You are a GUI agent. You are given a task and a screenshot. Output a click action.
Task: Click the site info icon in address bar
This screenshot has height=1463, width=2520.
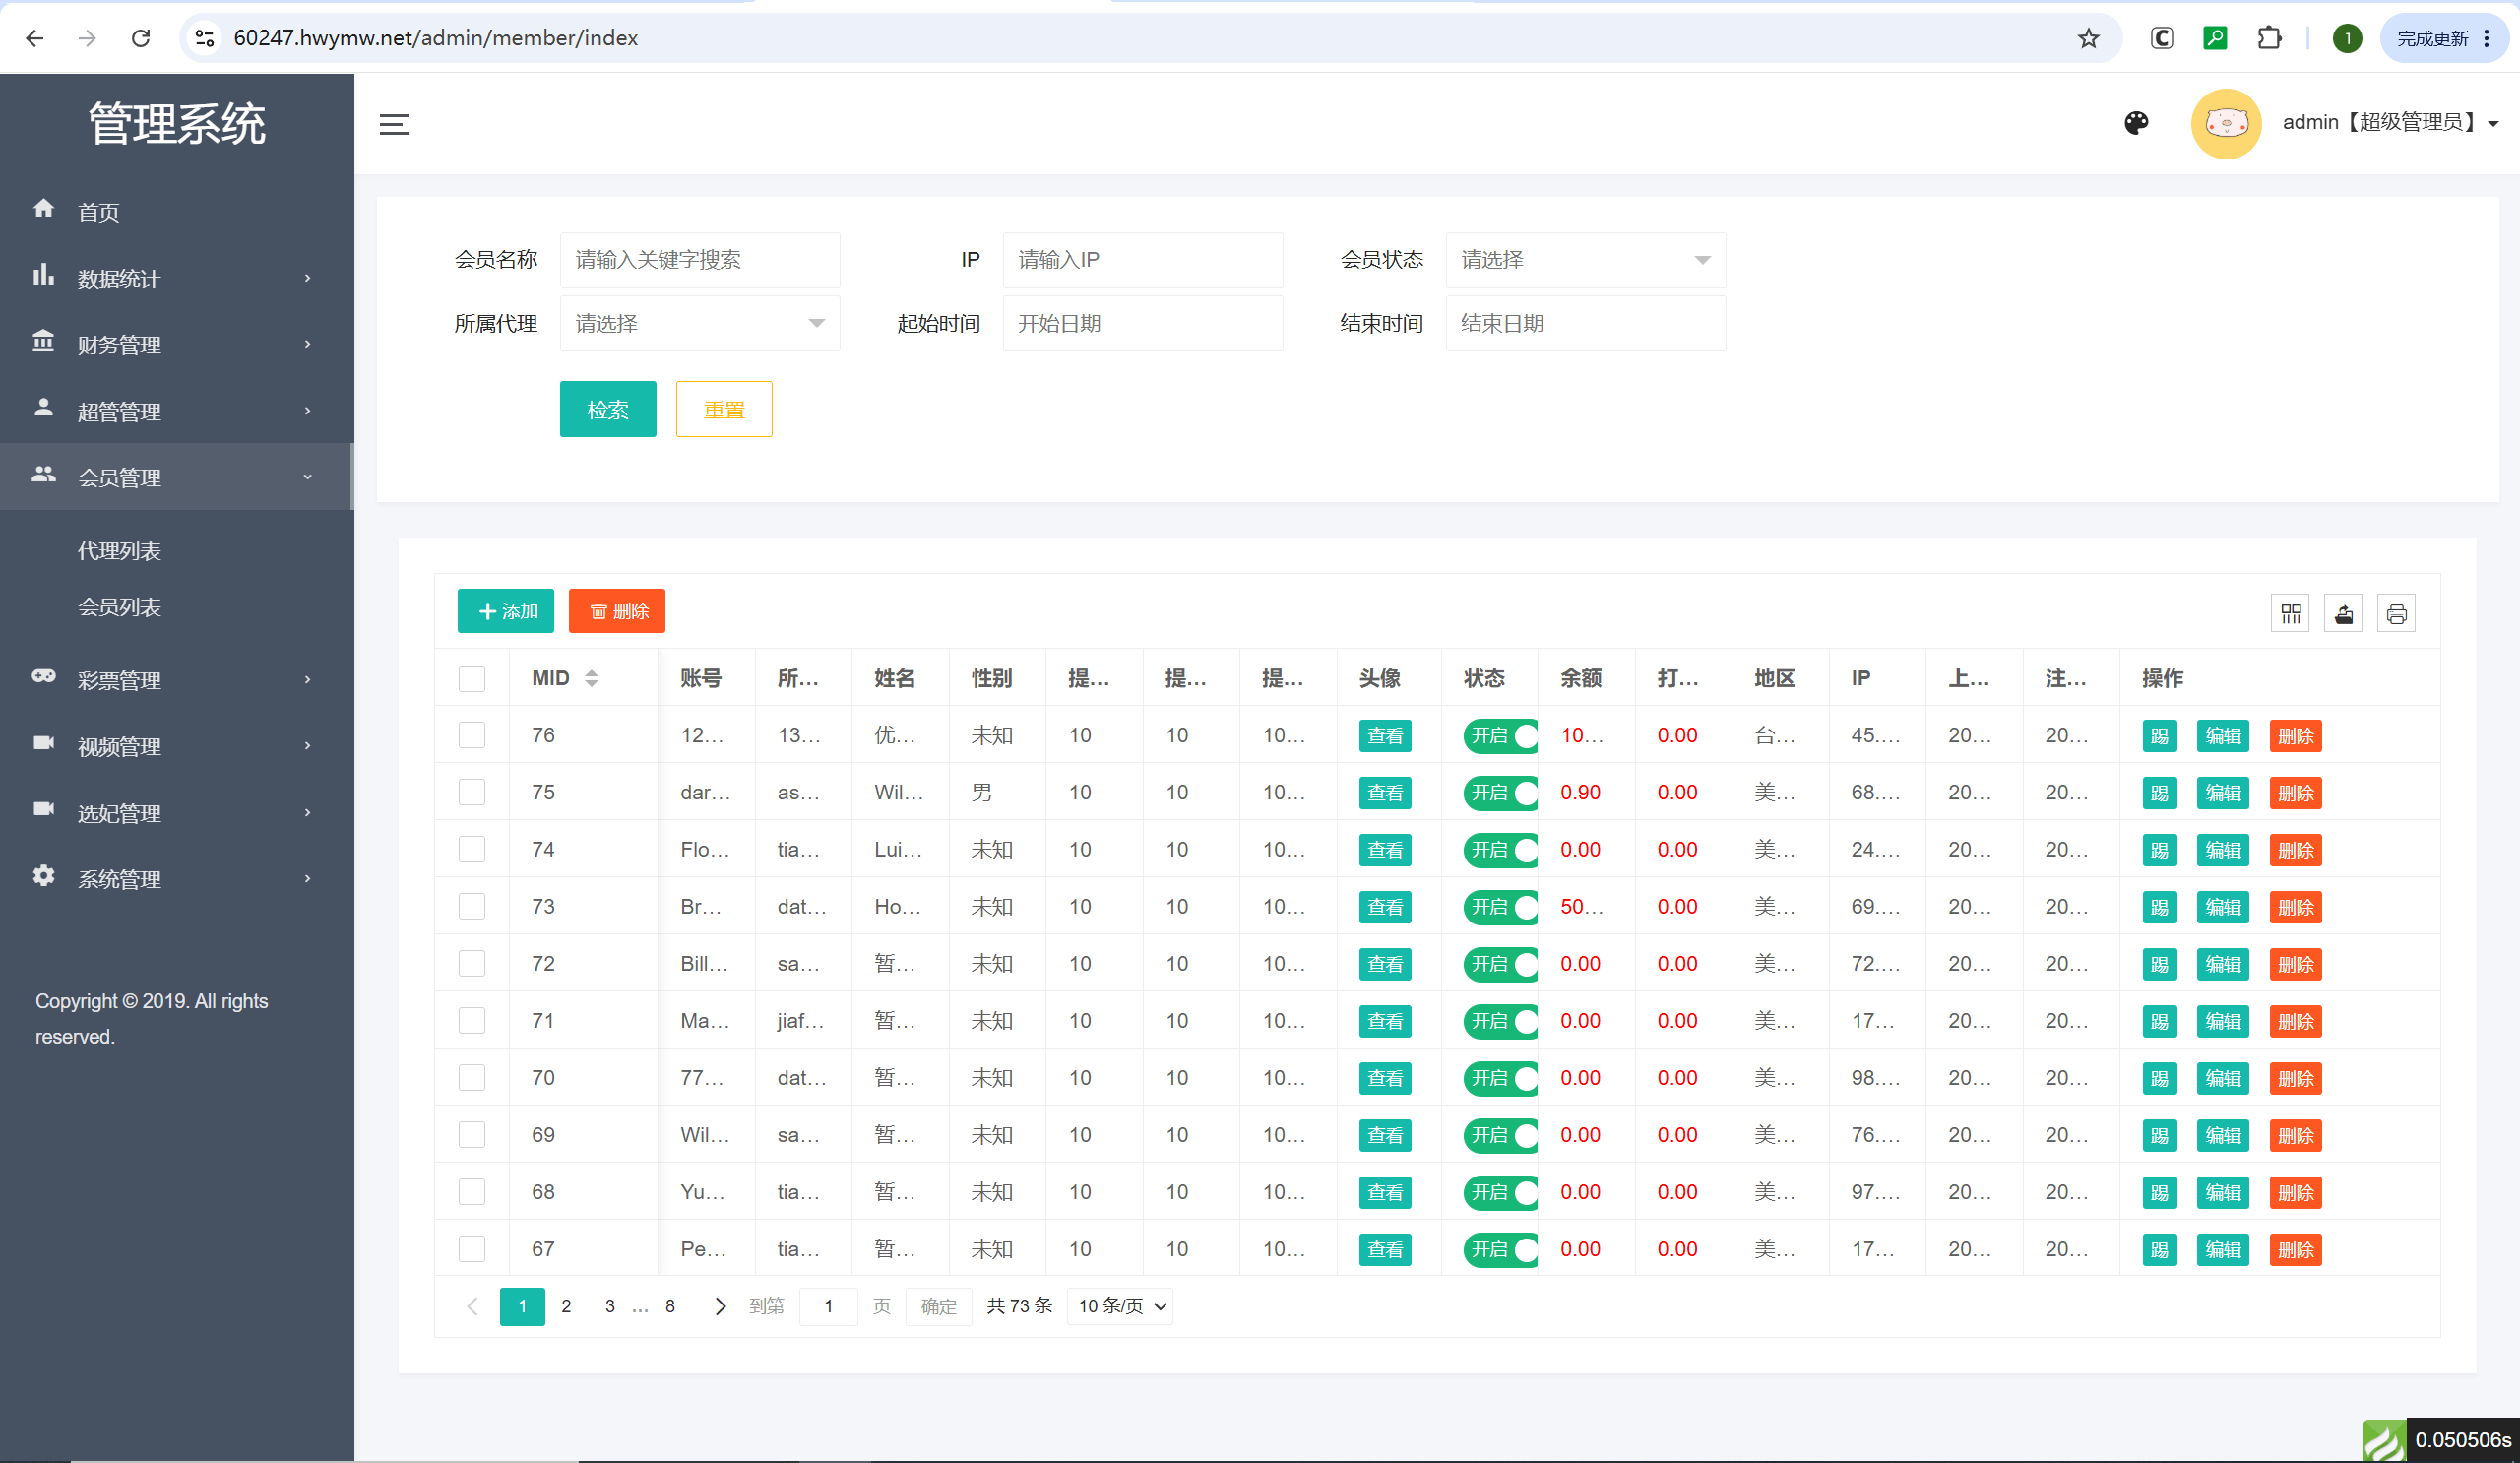tap(205, 38)
